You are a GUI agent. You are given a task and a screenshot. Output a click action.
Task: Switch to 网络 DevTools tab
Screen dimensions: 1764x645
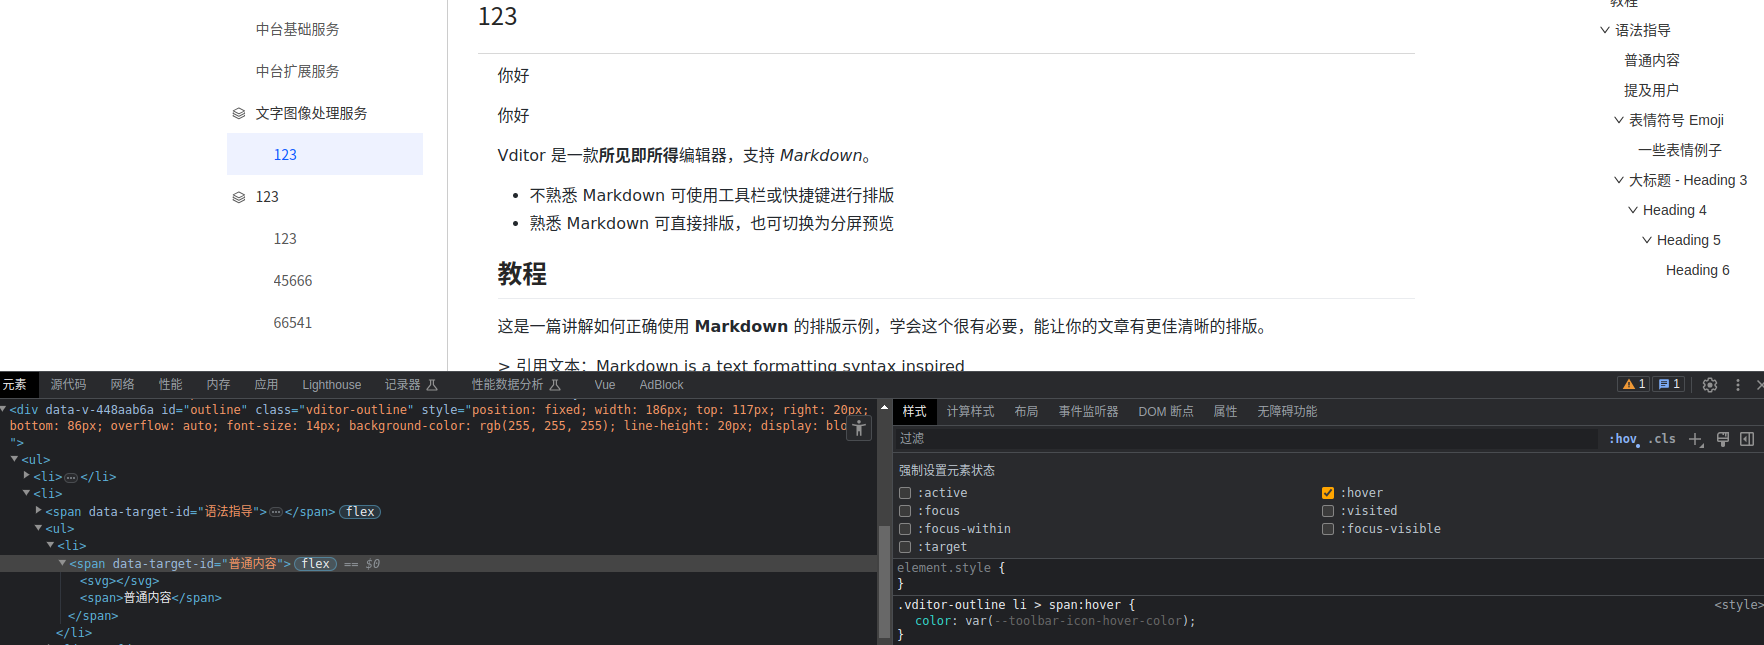(x=122, y=385)
